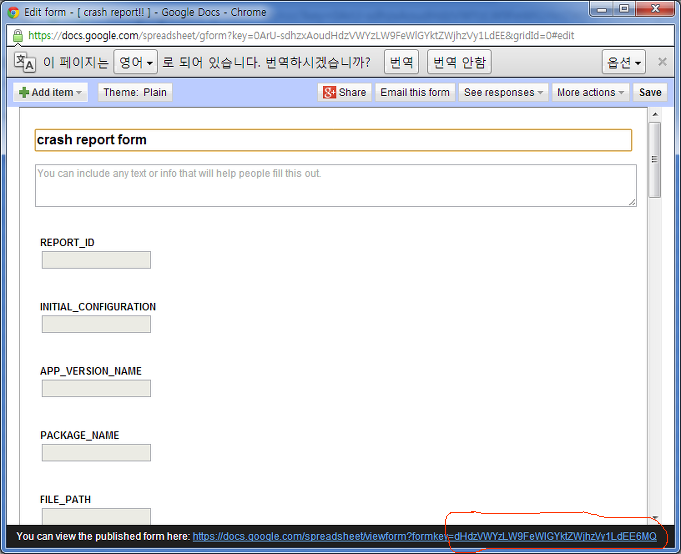This screenshot has height=554, width=681.
Task: Click Email this form button
Action: tap(415, 92)
